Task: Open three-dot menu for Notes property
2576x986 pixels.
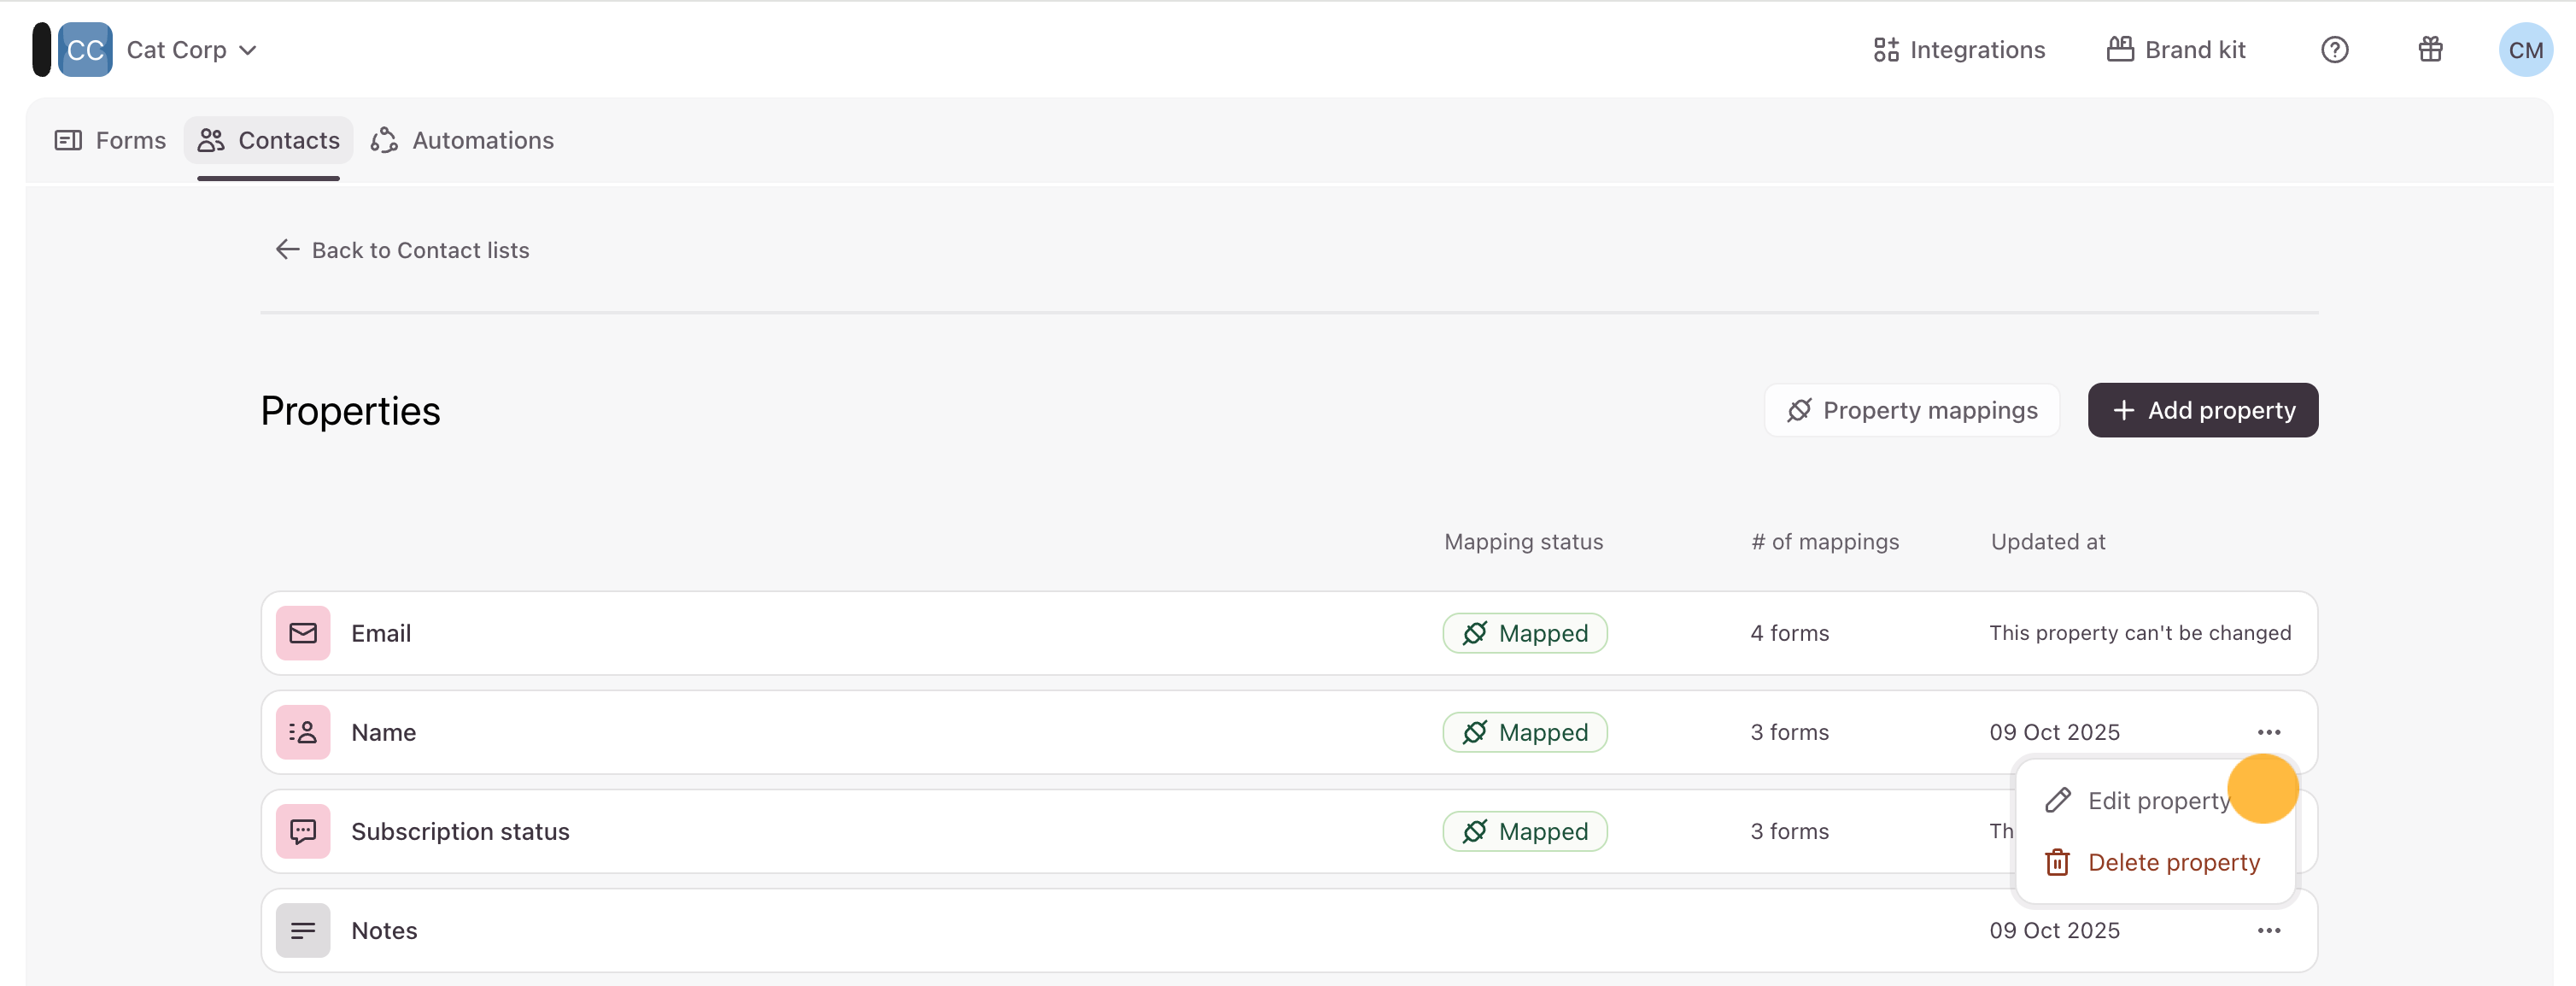Action: [2268, 930]
